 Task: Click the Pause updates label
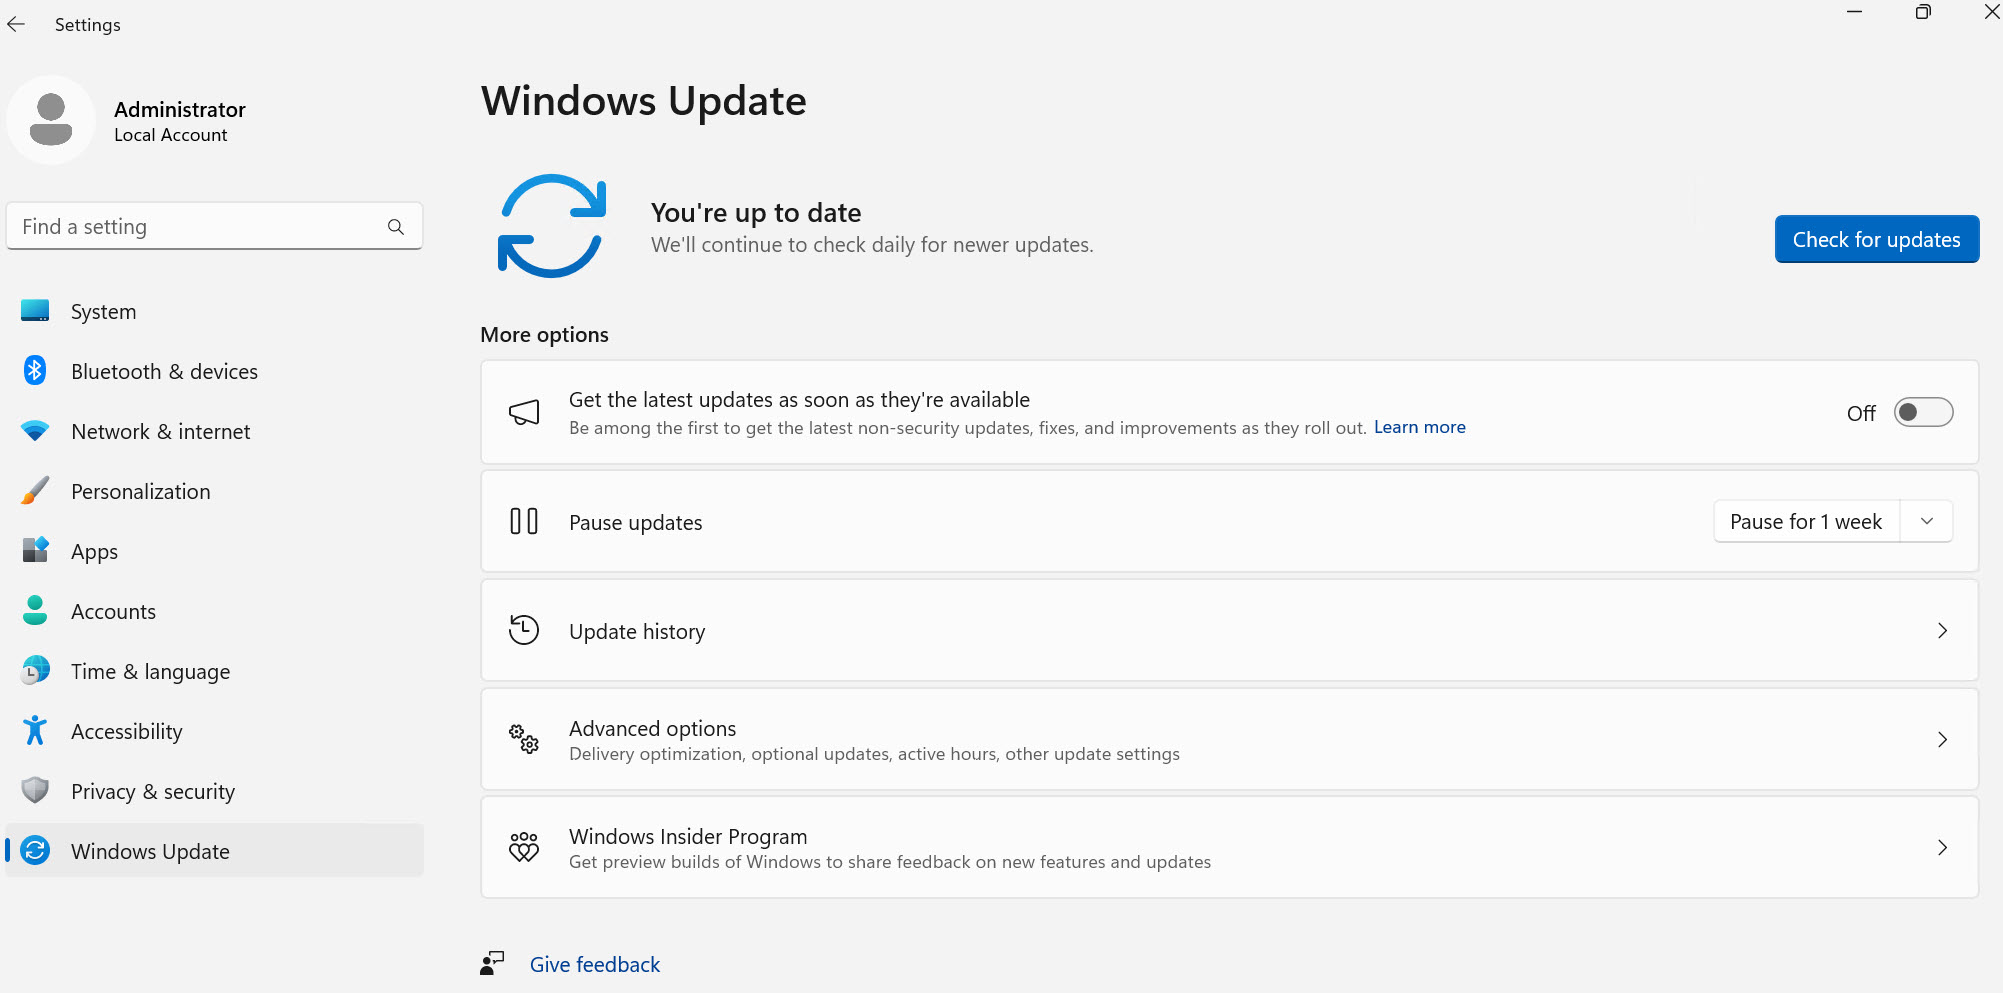(x=636, y=523)
